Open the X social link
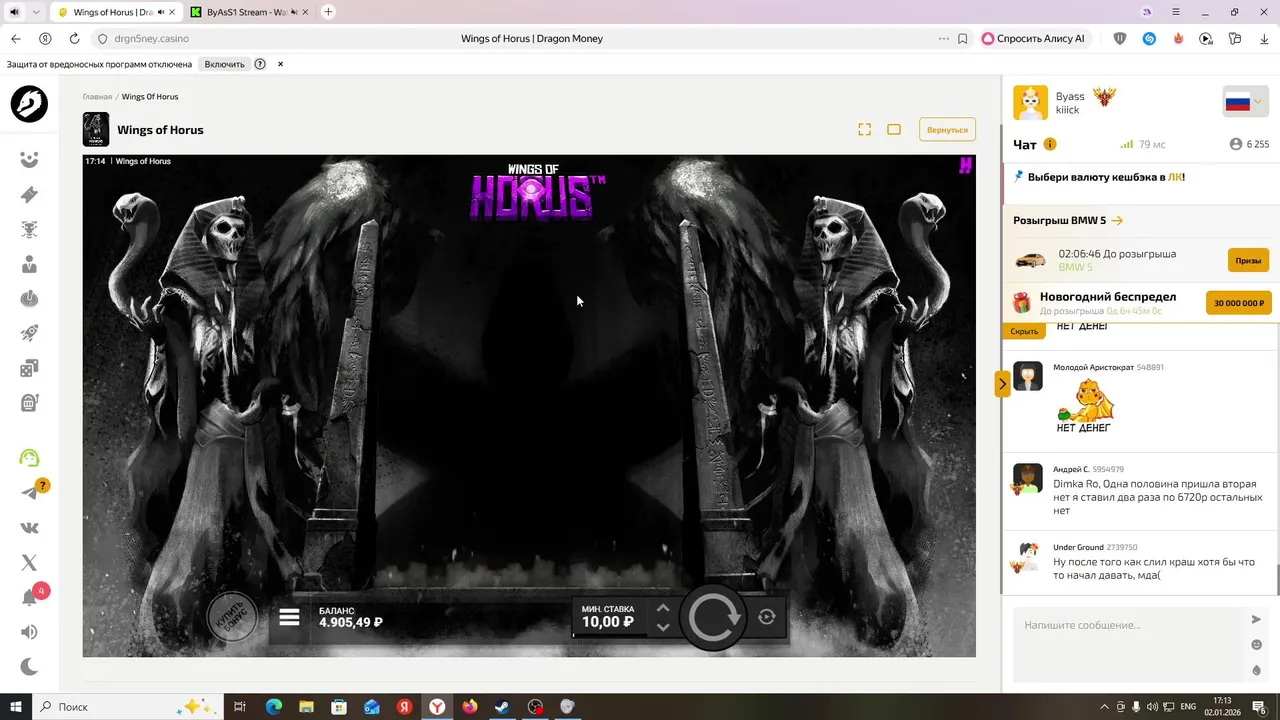Image resolution: width=1280 pixels, height=720 pixels. (29, 563)
